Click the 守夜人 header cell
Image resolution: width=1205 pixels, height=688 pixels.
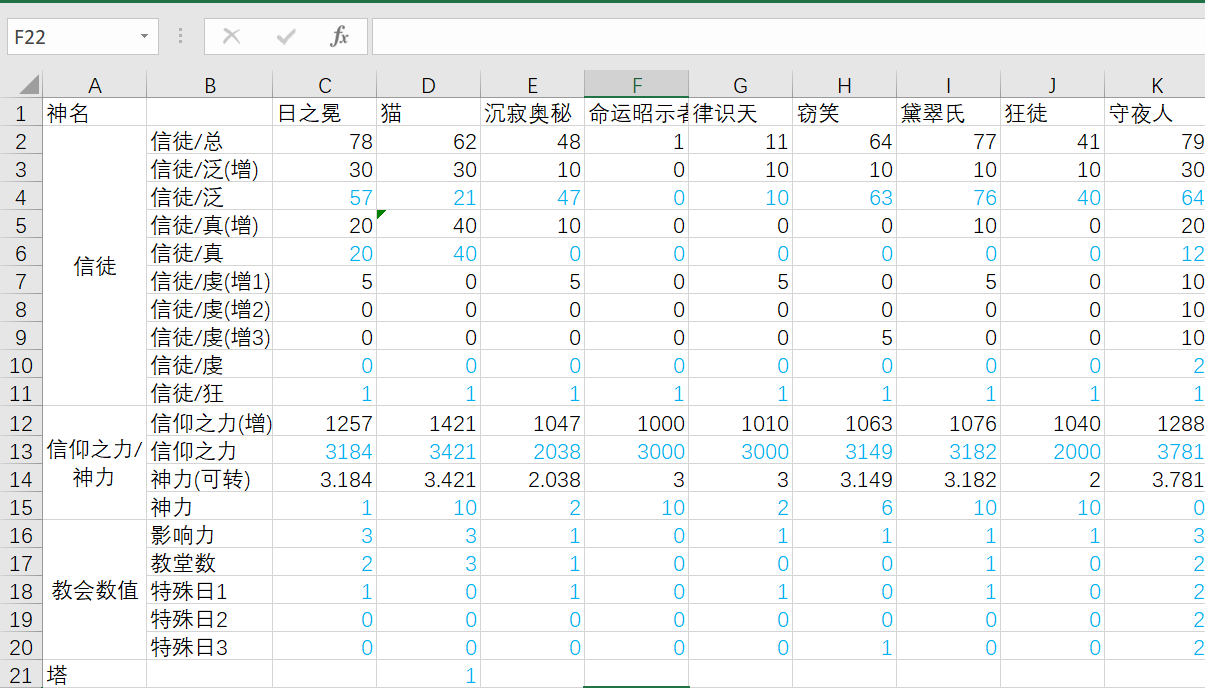pyautogui.click(x=1155, y=113)
